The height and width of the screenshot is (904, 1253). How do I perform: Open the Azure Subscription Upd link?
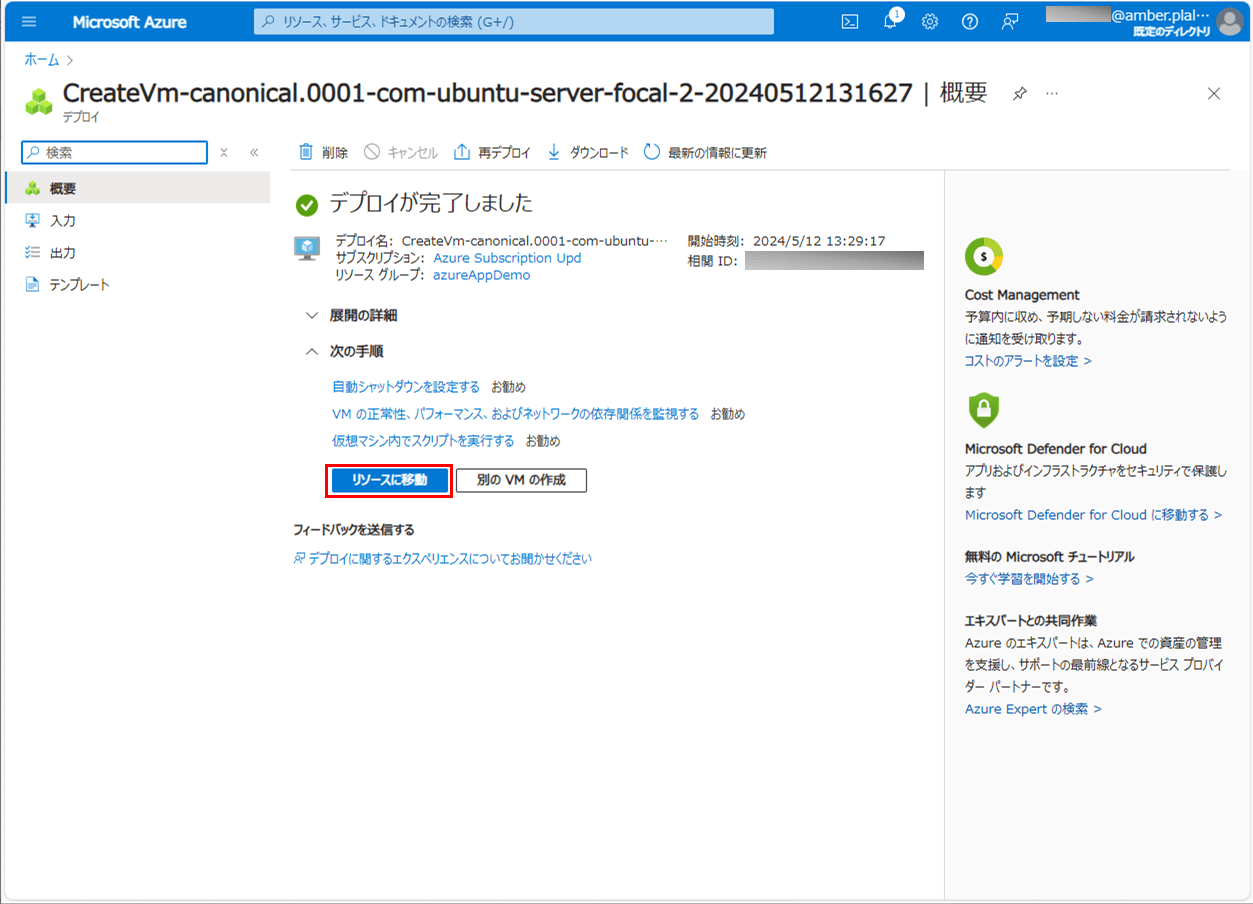pyautogui.click(x=507, y=258)
